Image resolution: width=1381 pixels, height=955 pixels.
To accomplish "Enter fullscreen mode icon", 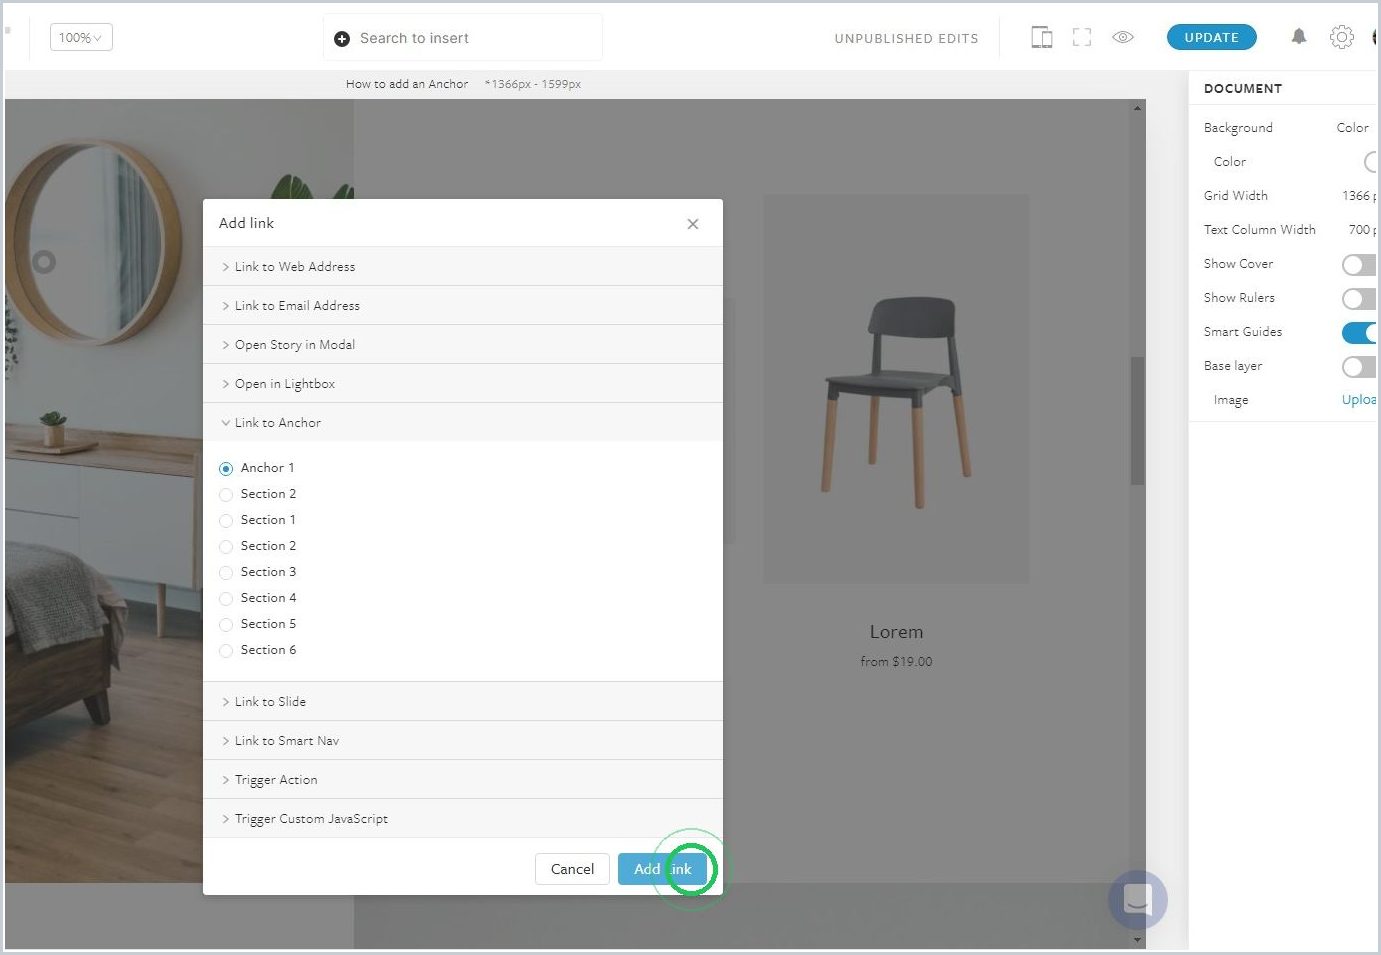I will [x=1082, y=38].
